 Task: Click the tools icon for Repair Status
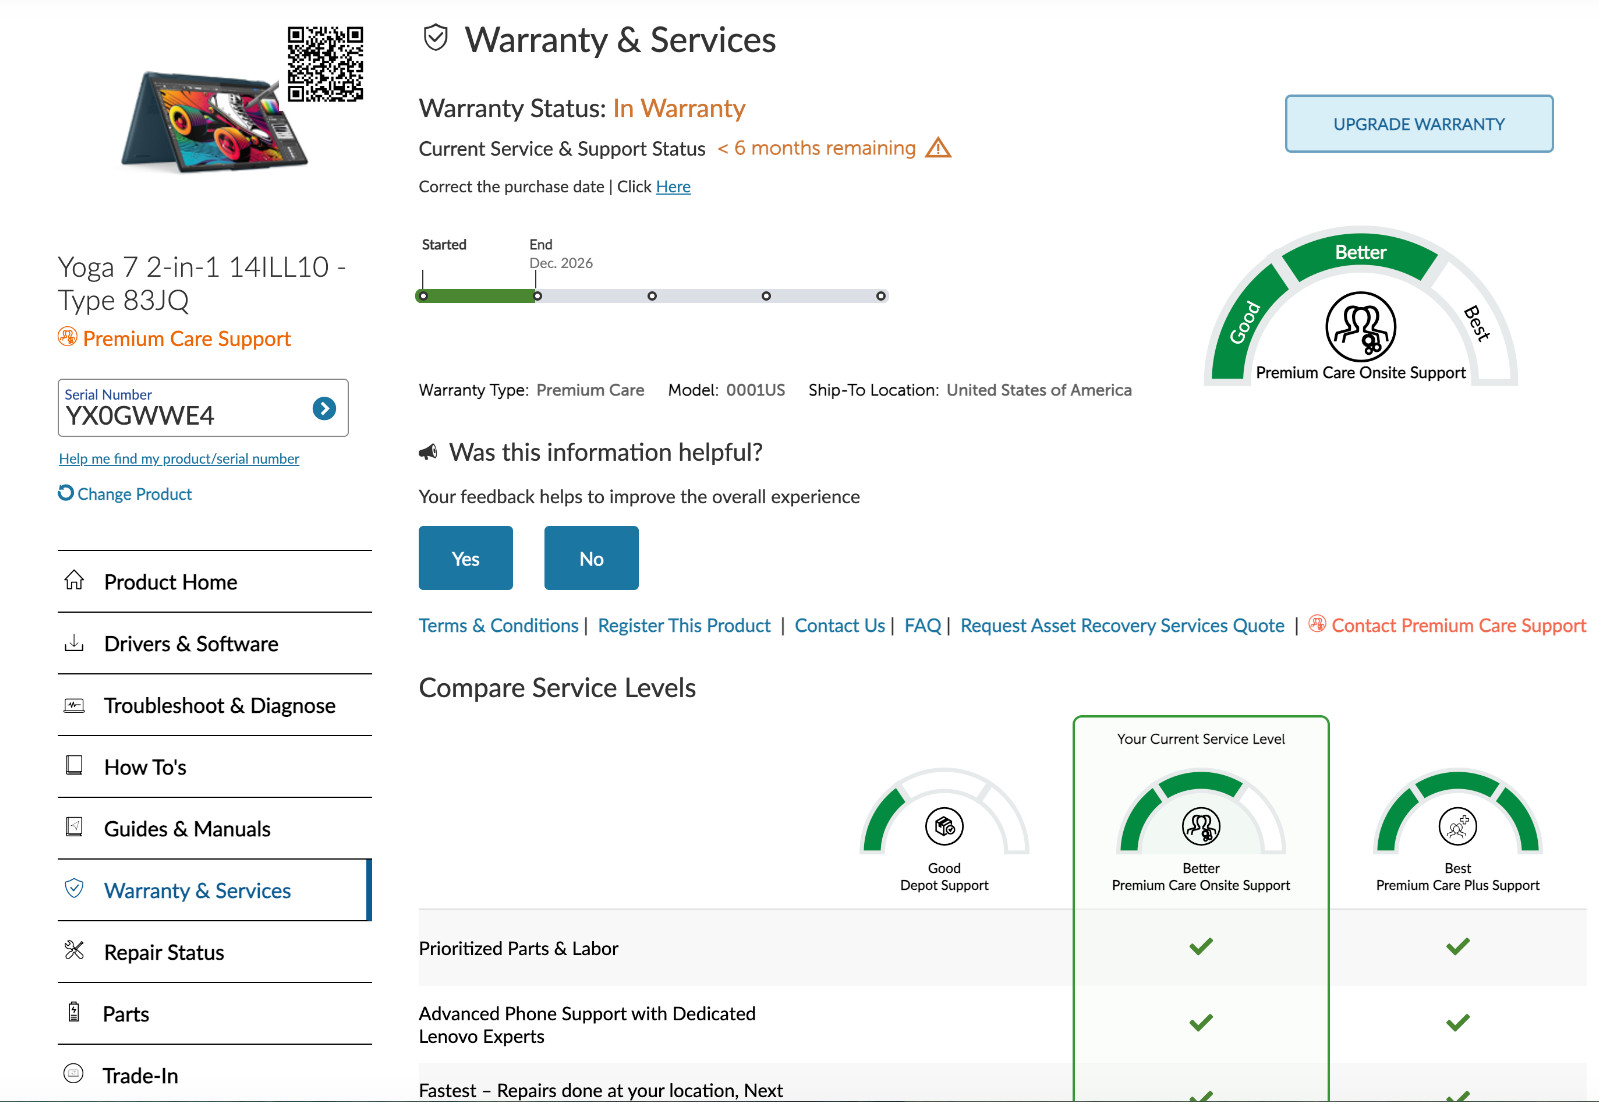(x=74, y=950)
